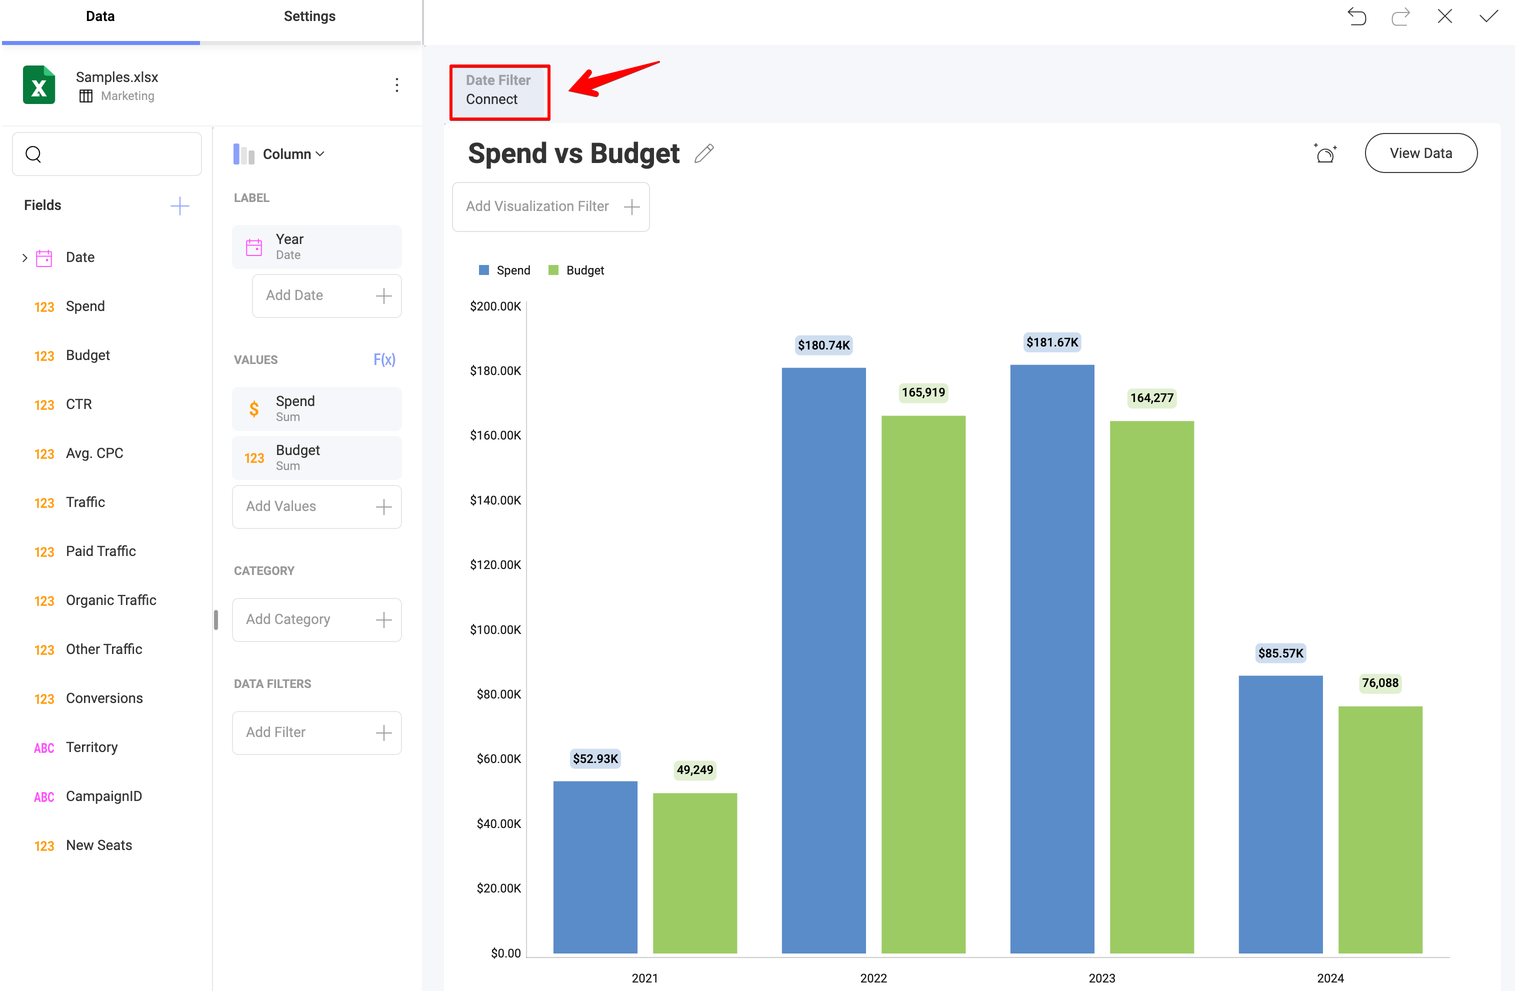Click the F(x) values function button
This screenshot has height=991, width=1515.
384,359
